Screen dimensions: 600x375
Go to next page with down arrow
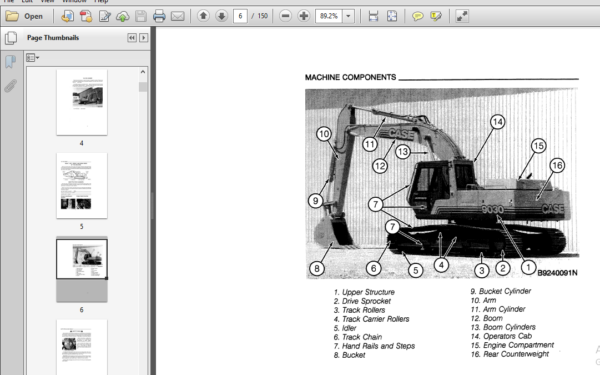(x=222, y=16)
